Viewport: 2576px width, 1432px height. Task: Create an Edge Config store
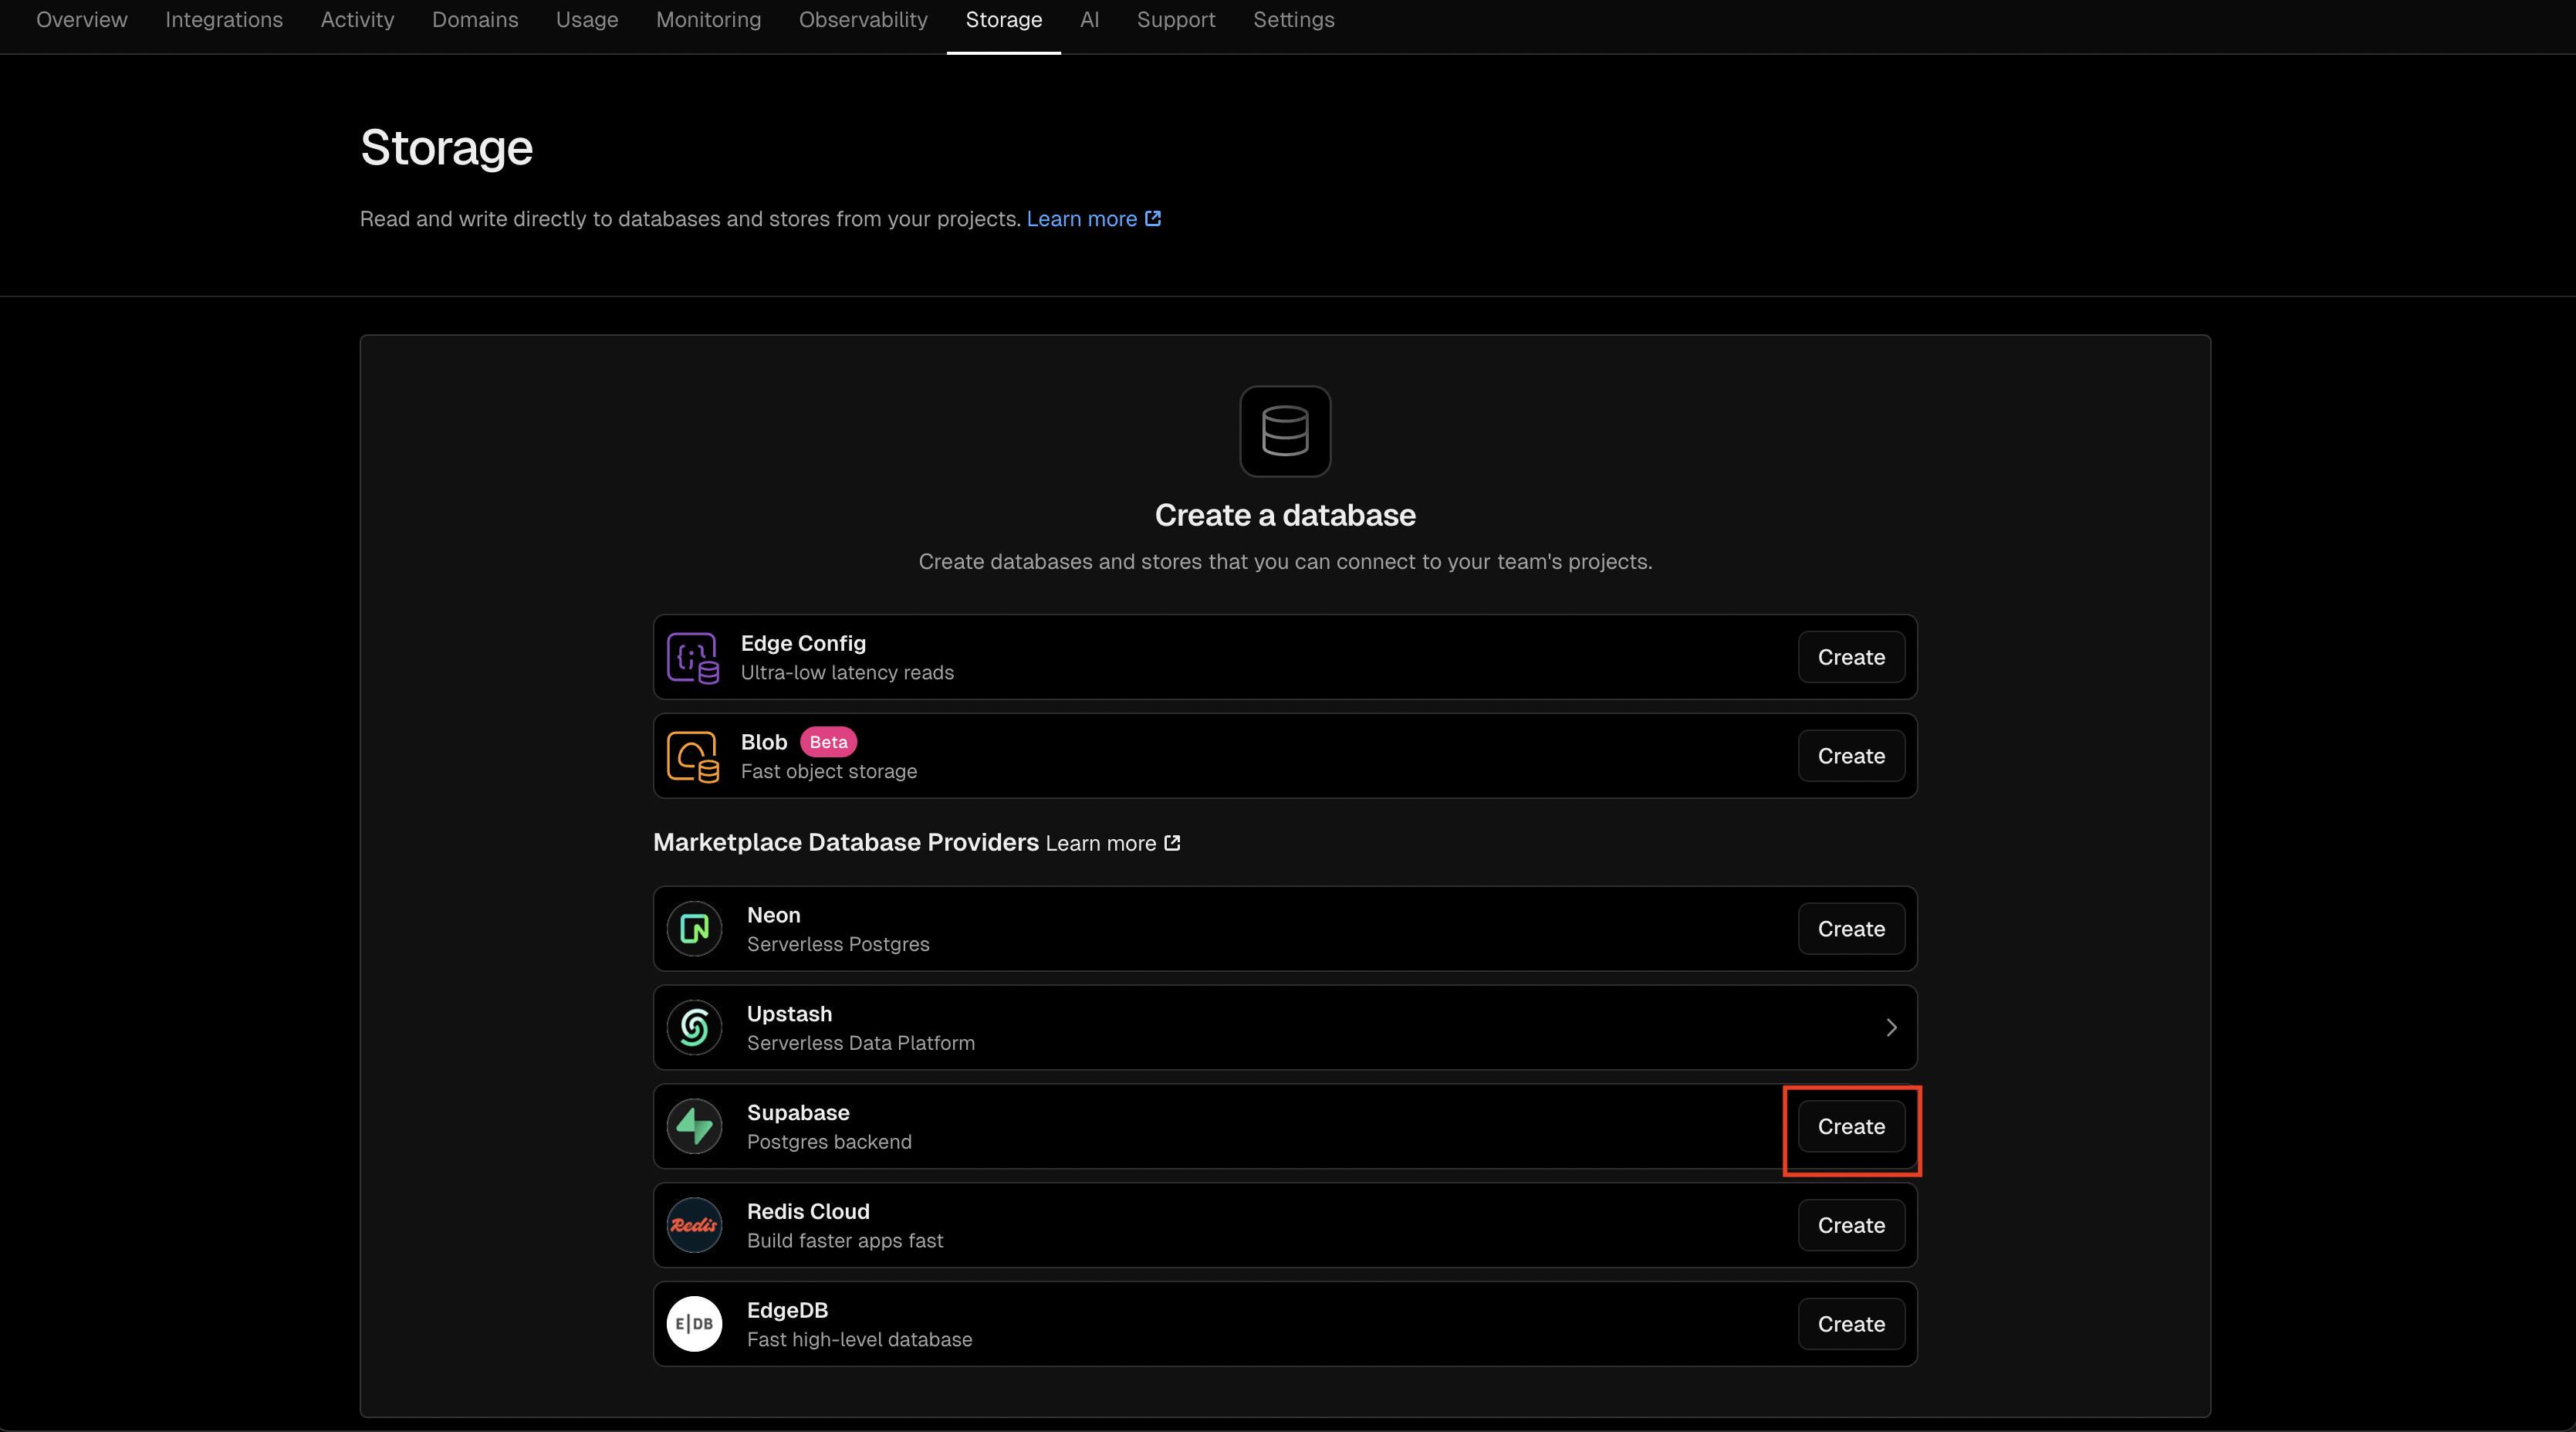click(1851, 657)
